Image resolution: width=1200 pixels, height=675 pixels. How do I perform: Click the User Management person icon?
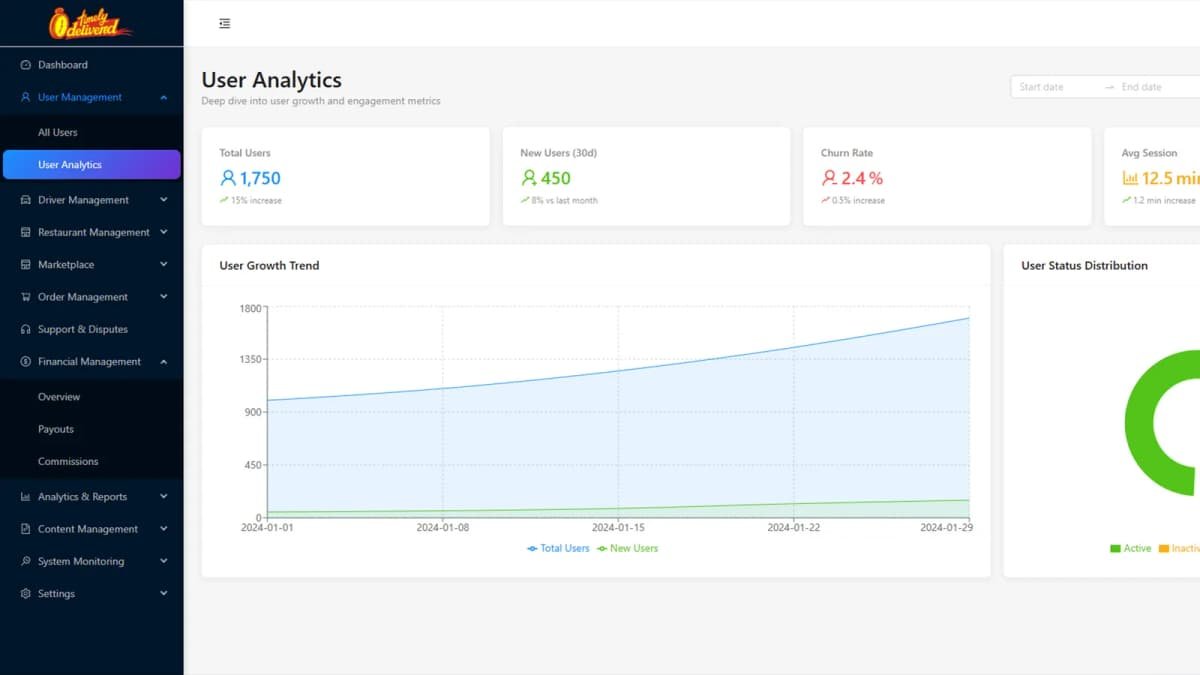point(26,97)
